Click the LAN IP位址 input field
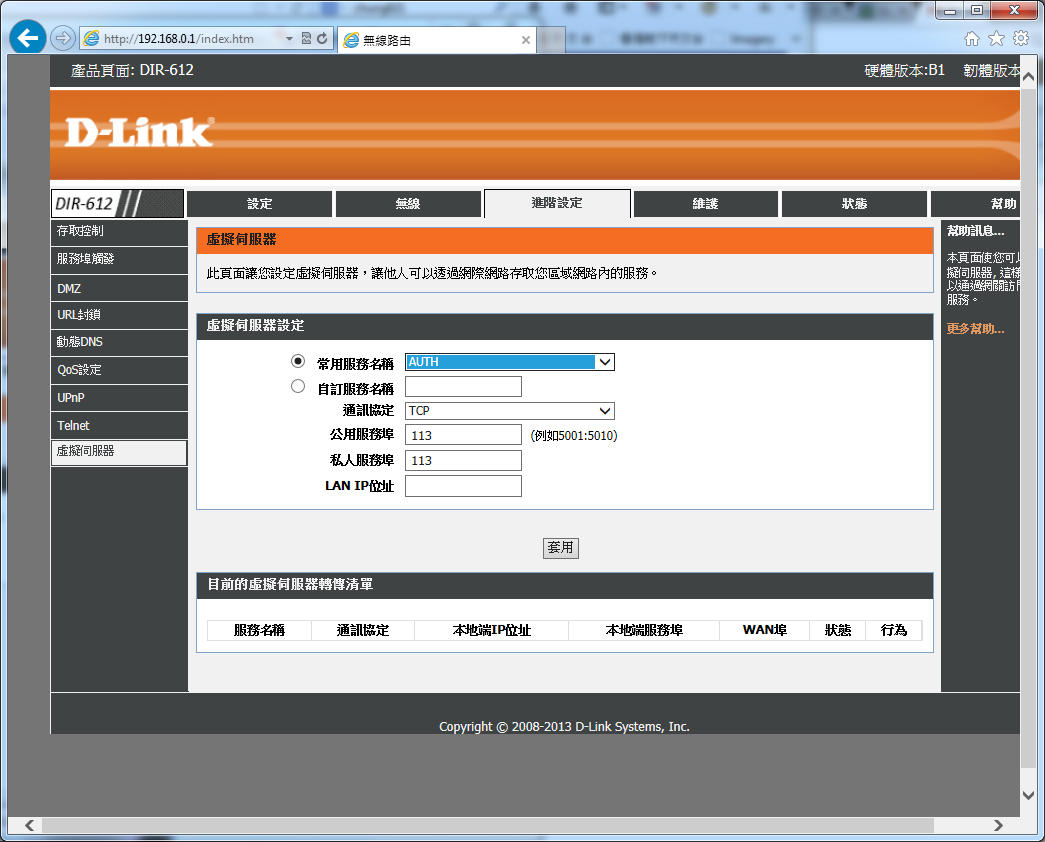Image resolution: width=1045 pixels, height=842 pixels. point(463,486)
